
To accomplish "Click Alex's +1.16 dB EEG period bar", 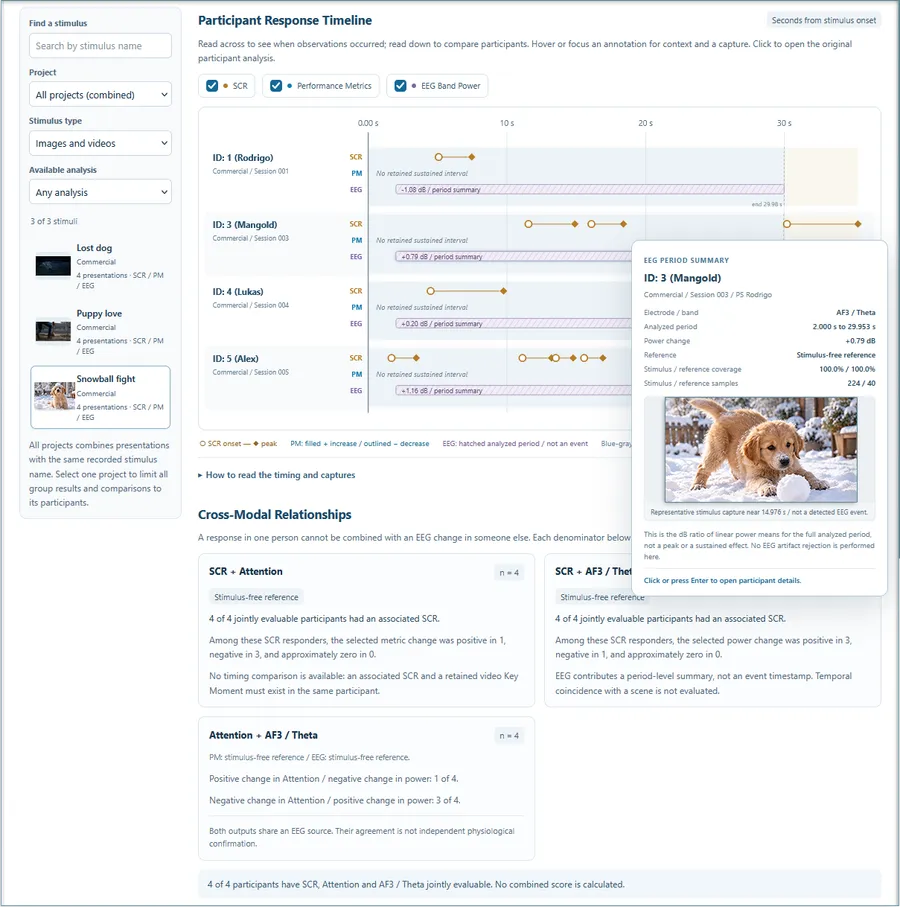I will pyautogui.click(x=513, y=390).
